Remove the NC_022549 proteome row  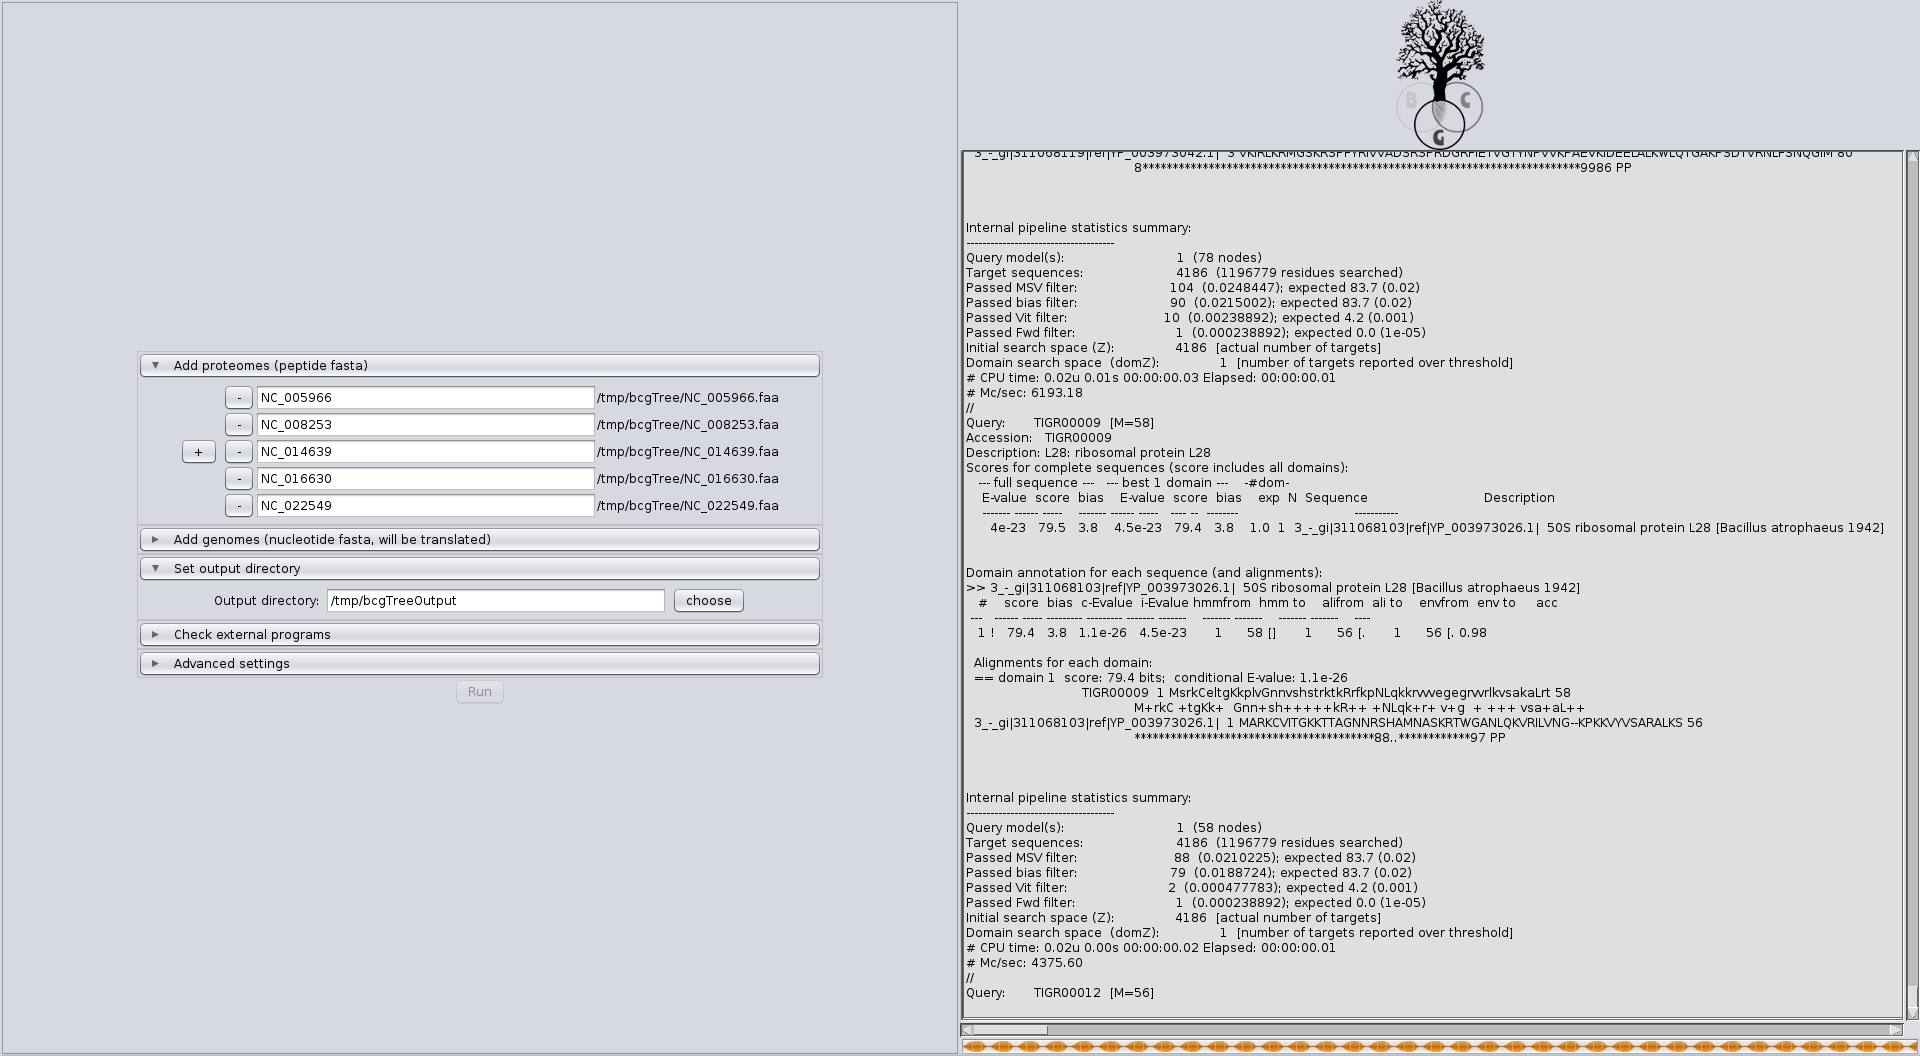pos(239,506)
